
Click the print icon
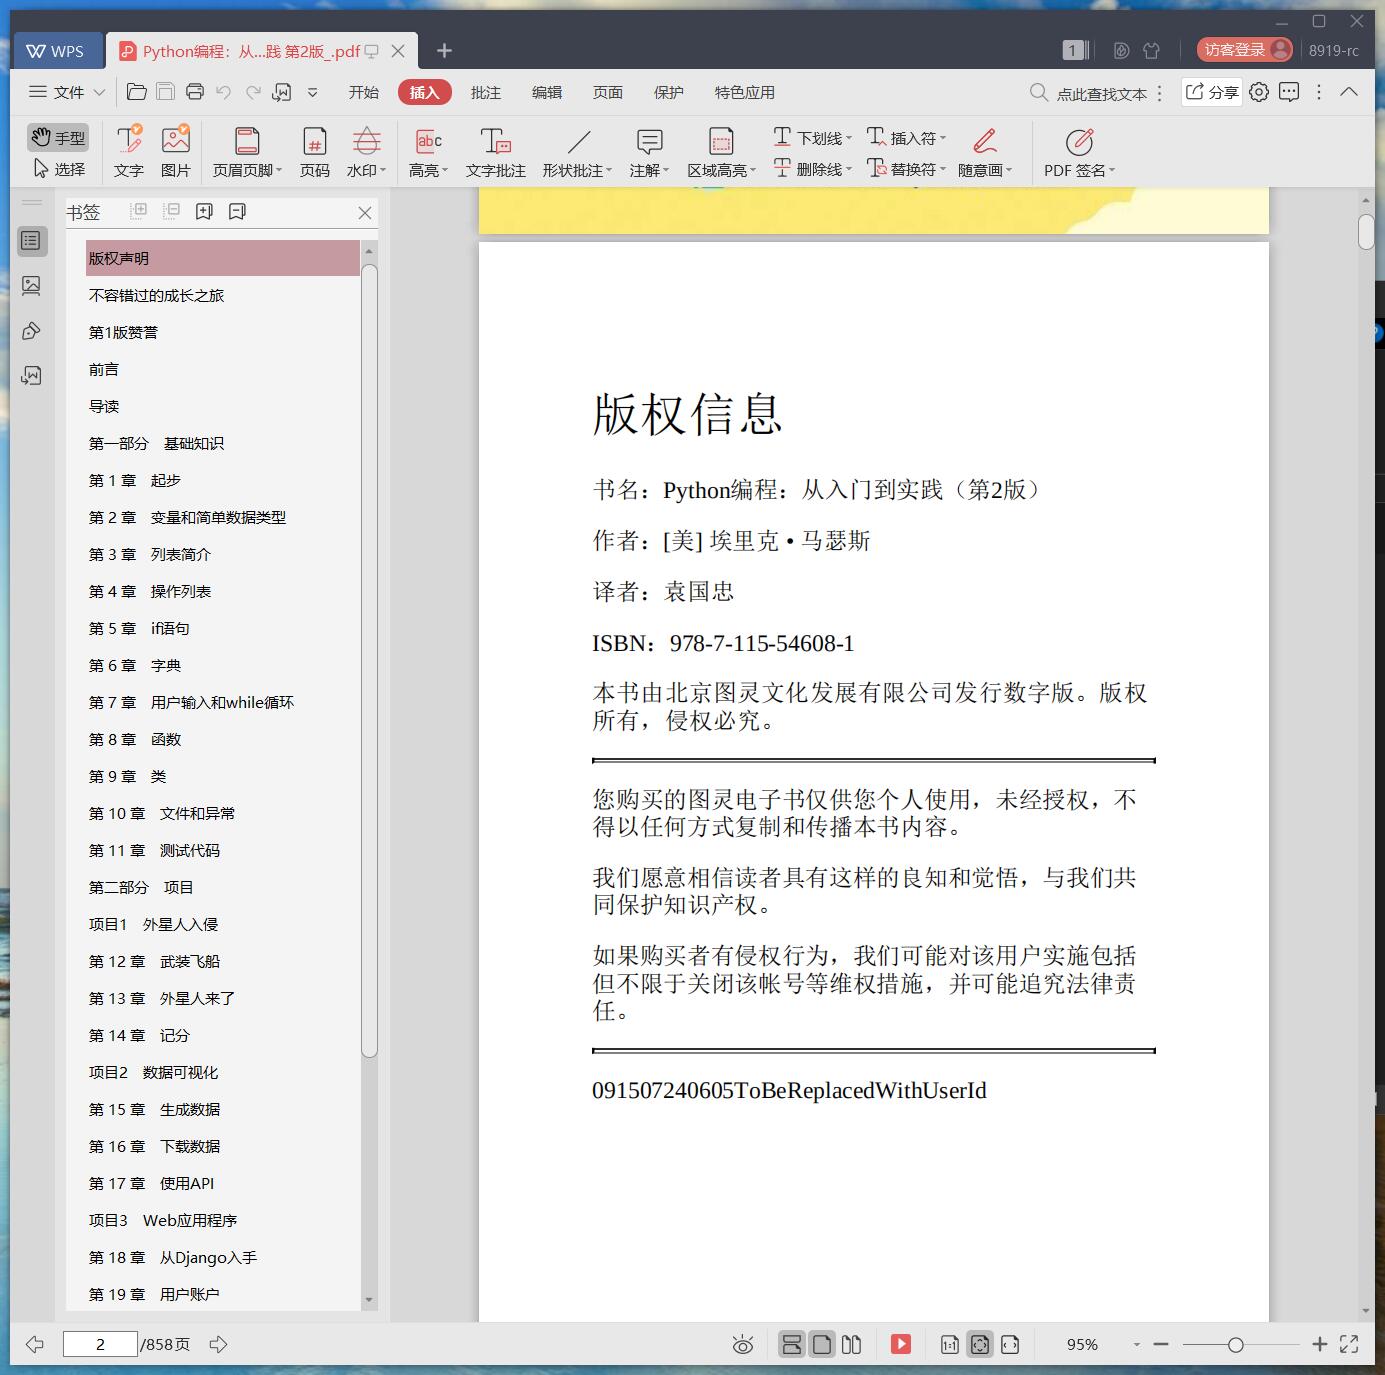pyautogui.click(x=195, y=92)
